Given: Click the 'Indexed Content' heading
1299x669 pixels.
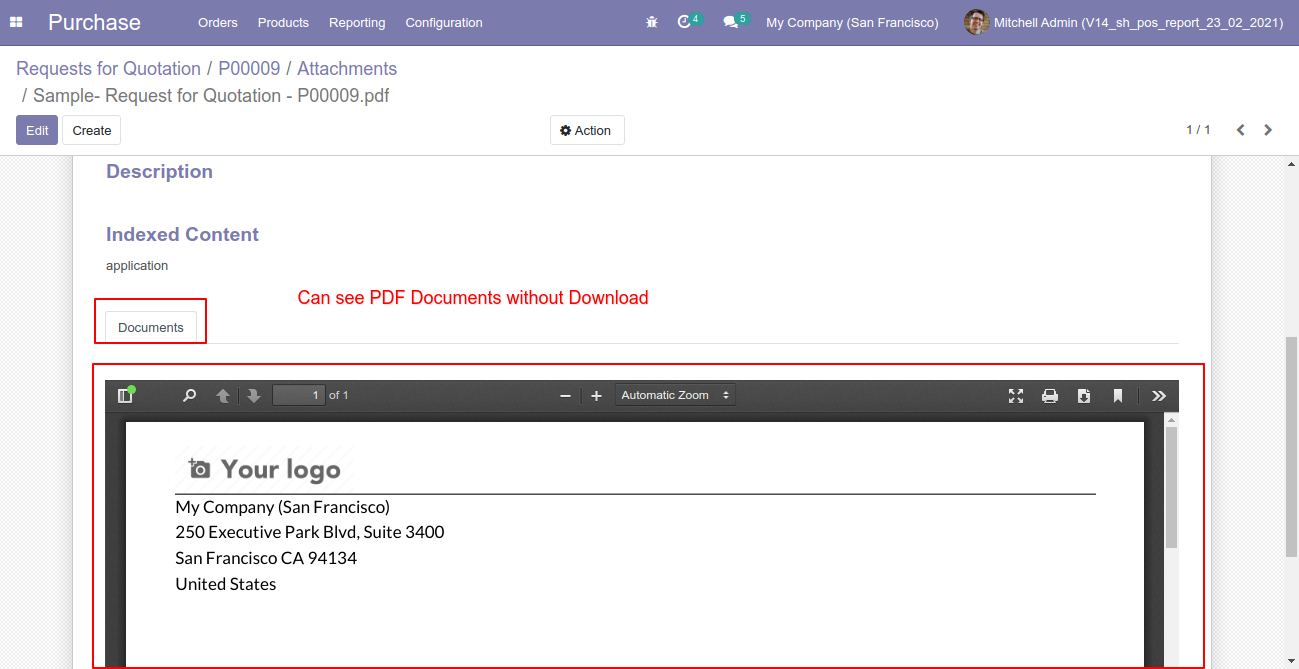Looking at the screenshot, I should [x=182, y=234].
